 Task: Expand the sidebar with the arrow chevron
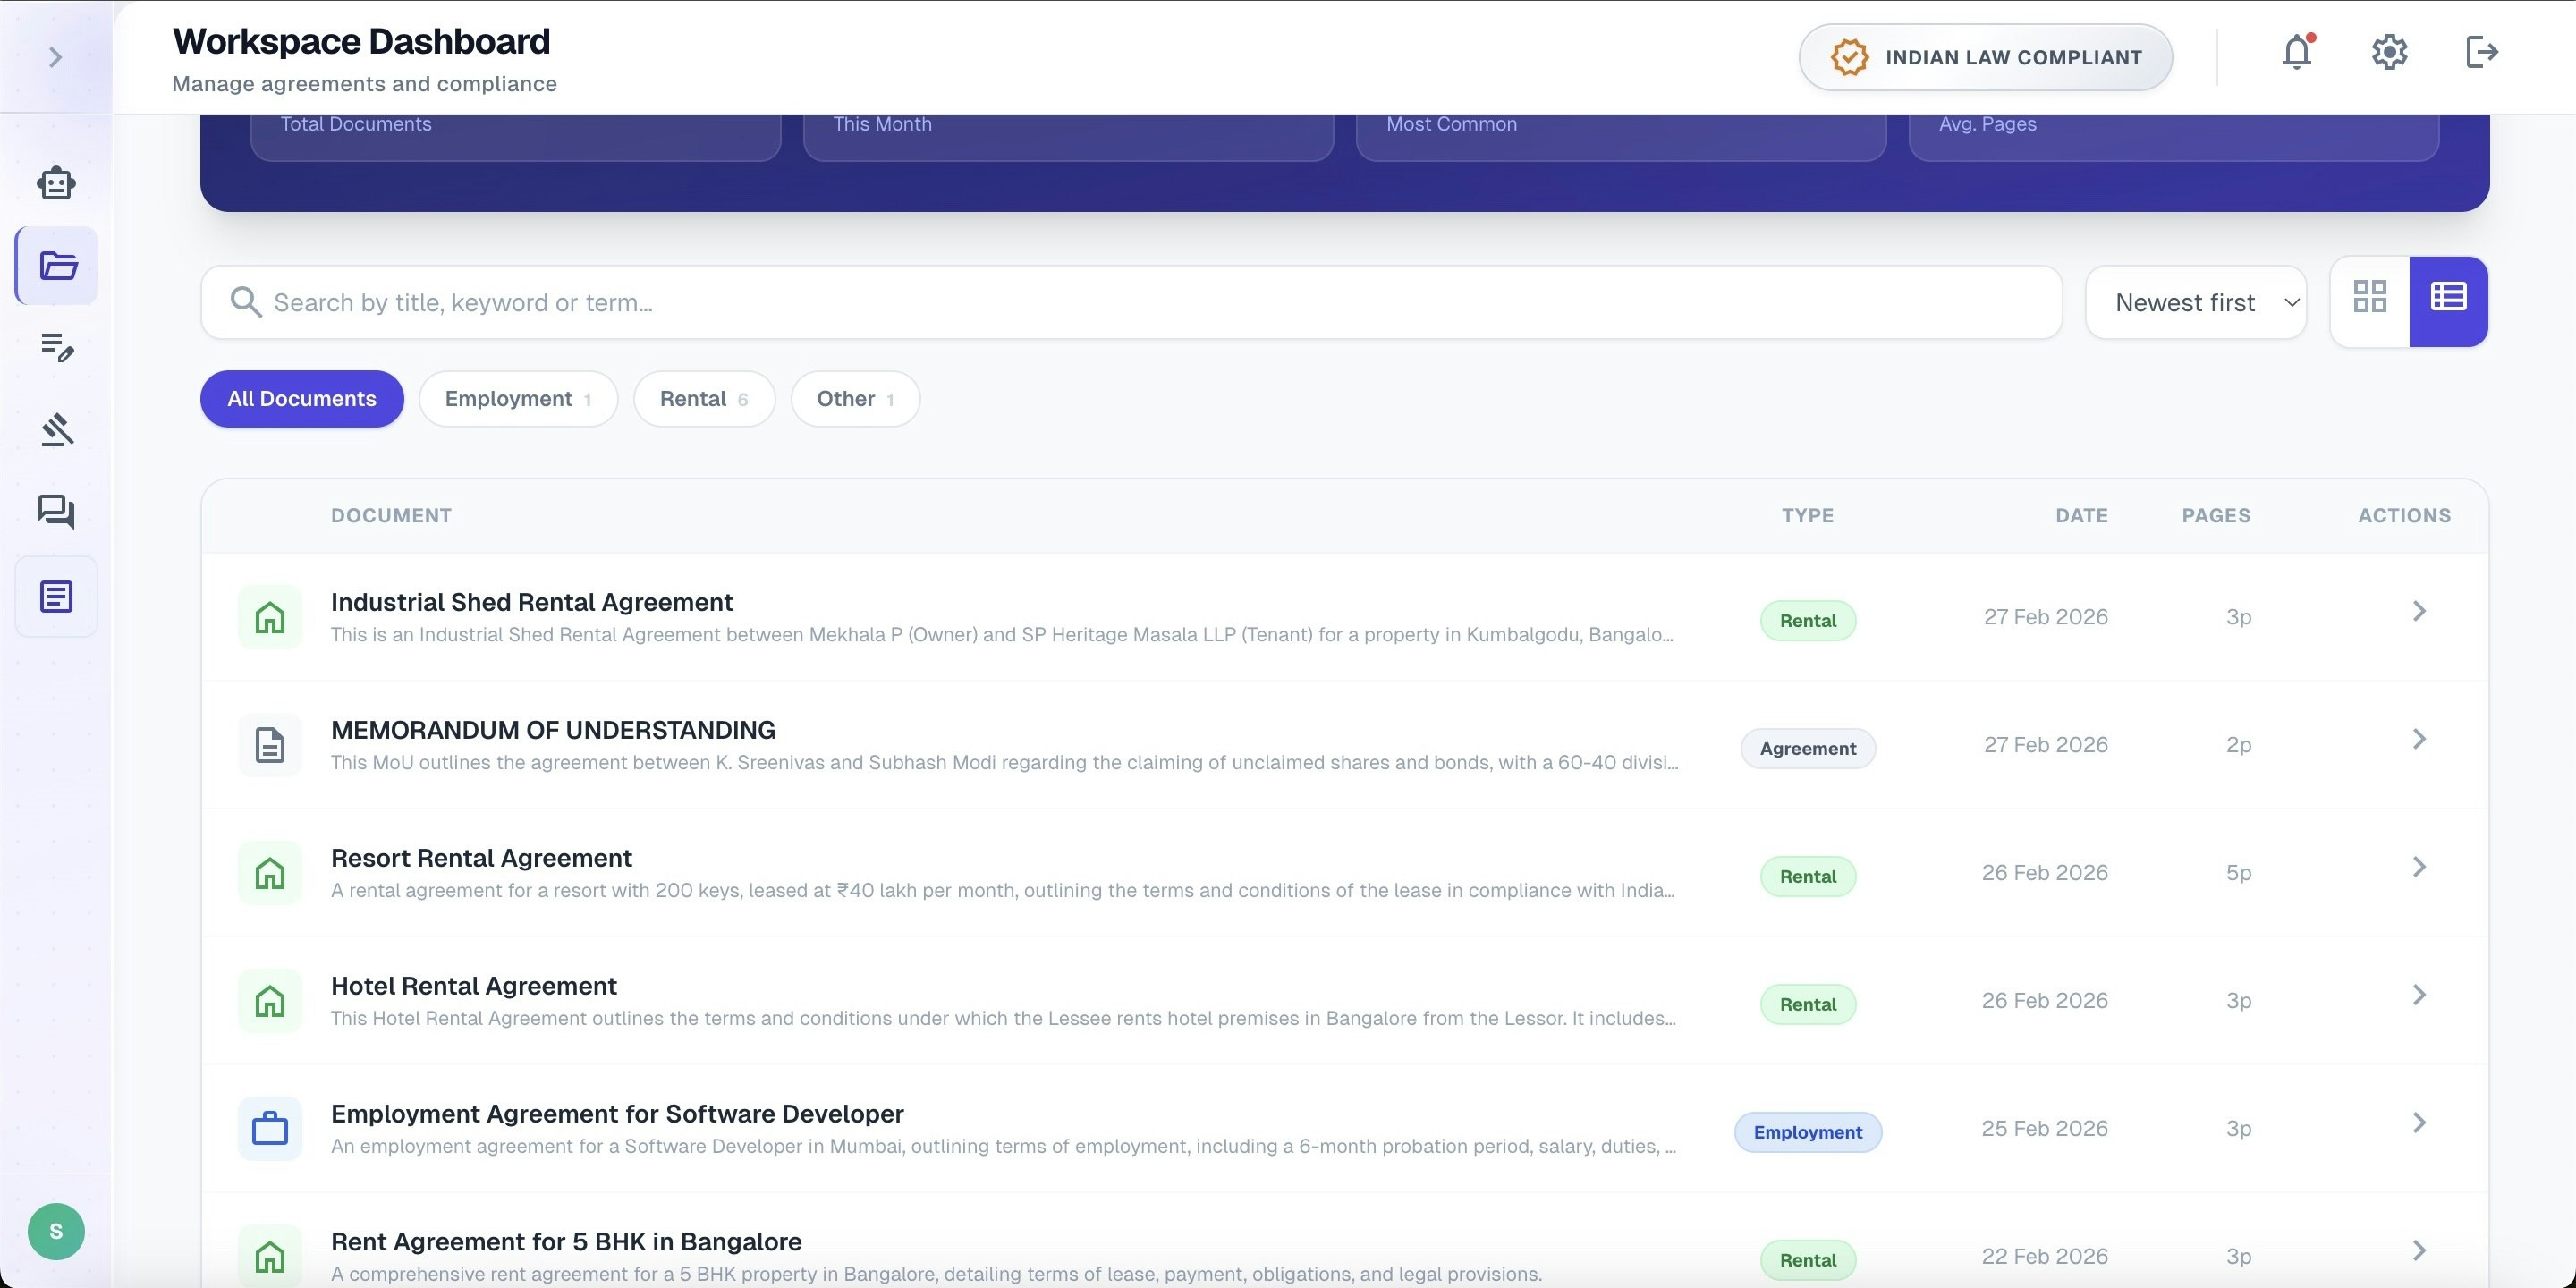pyautogui.click(x=55, y=57)
